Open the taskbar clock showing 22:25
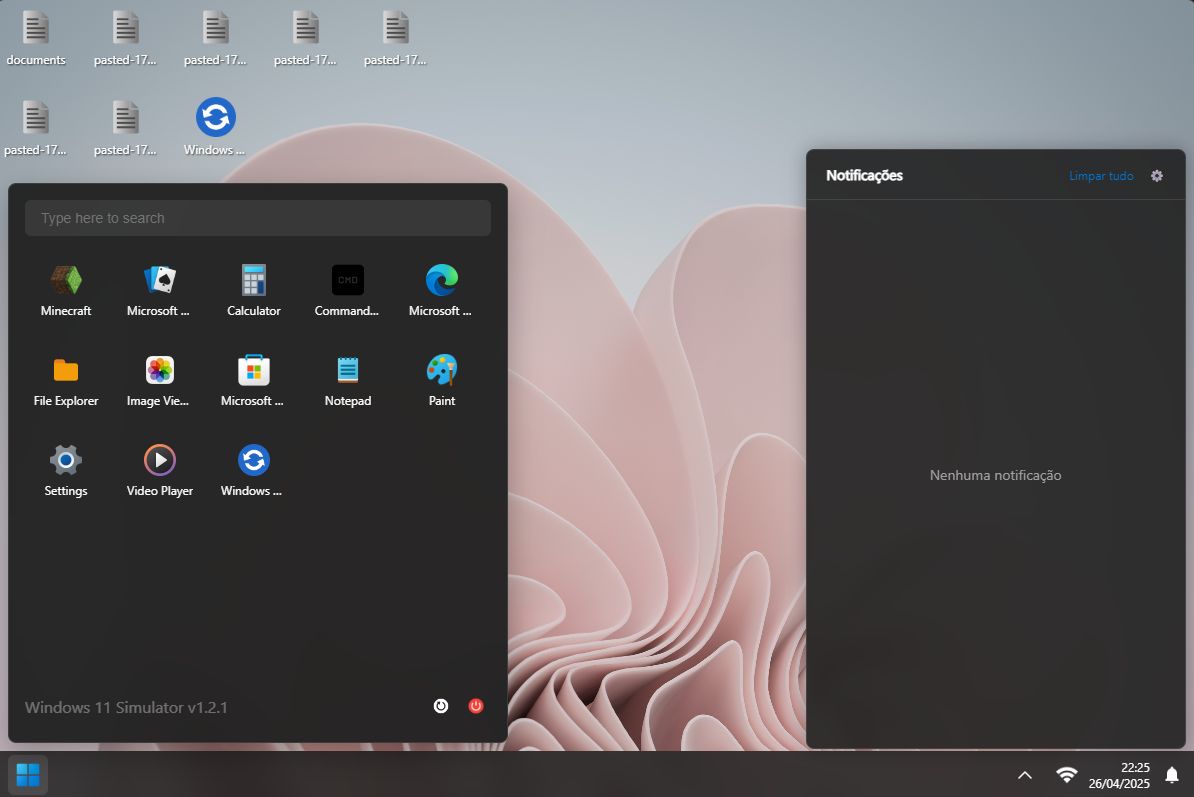 1119,775
